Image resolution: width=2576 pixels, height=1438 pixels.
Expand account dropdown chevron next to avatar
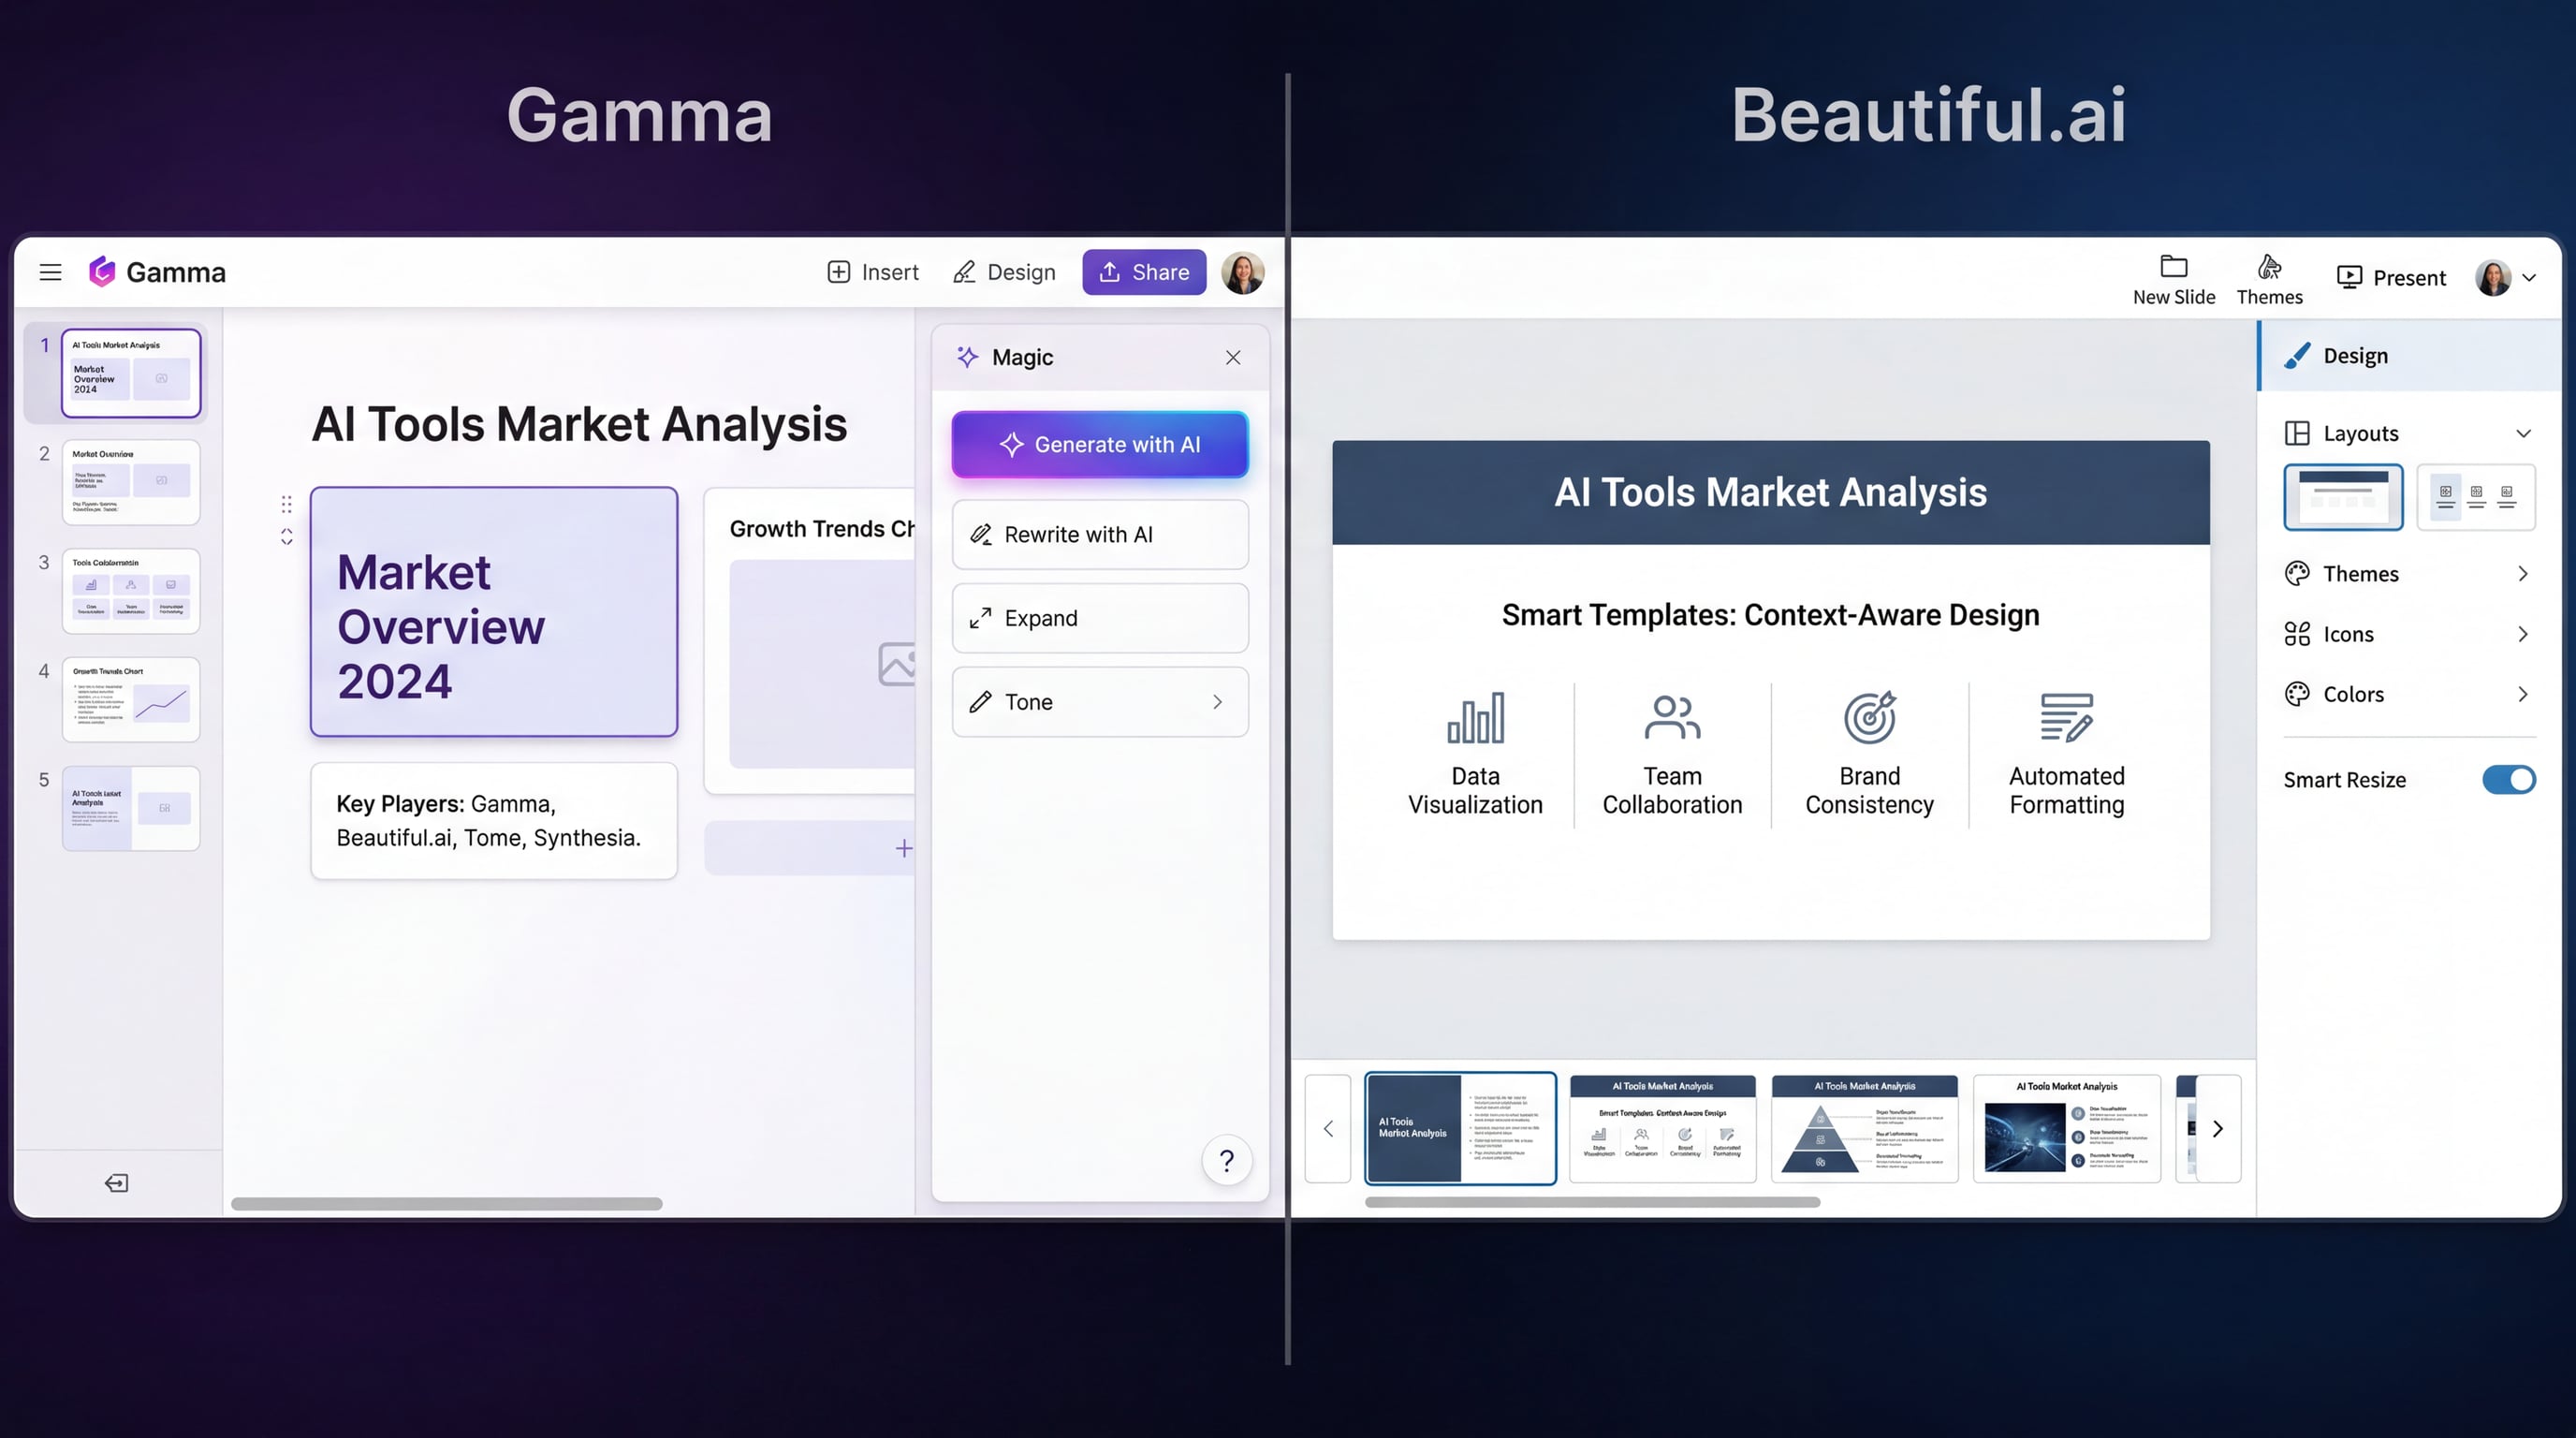click(x=2529, y=278)
